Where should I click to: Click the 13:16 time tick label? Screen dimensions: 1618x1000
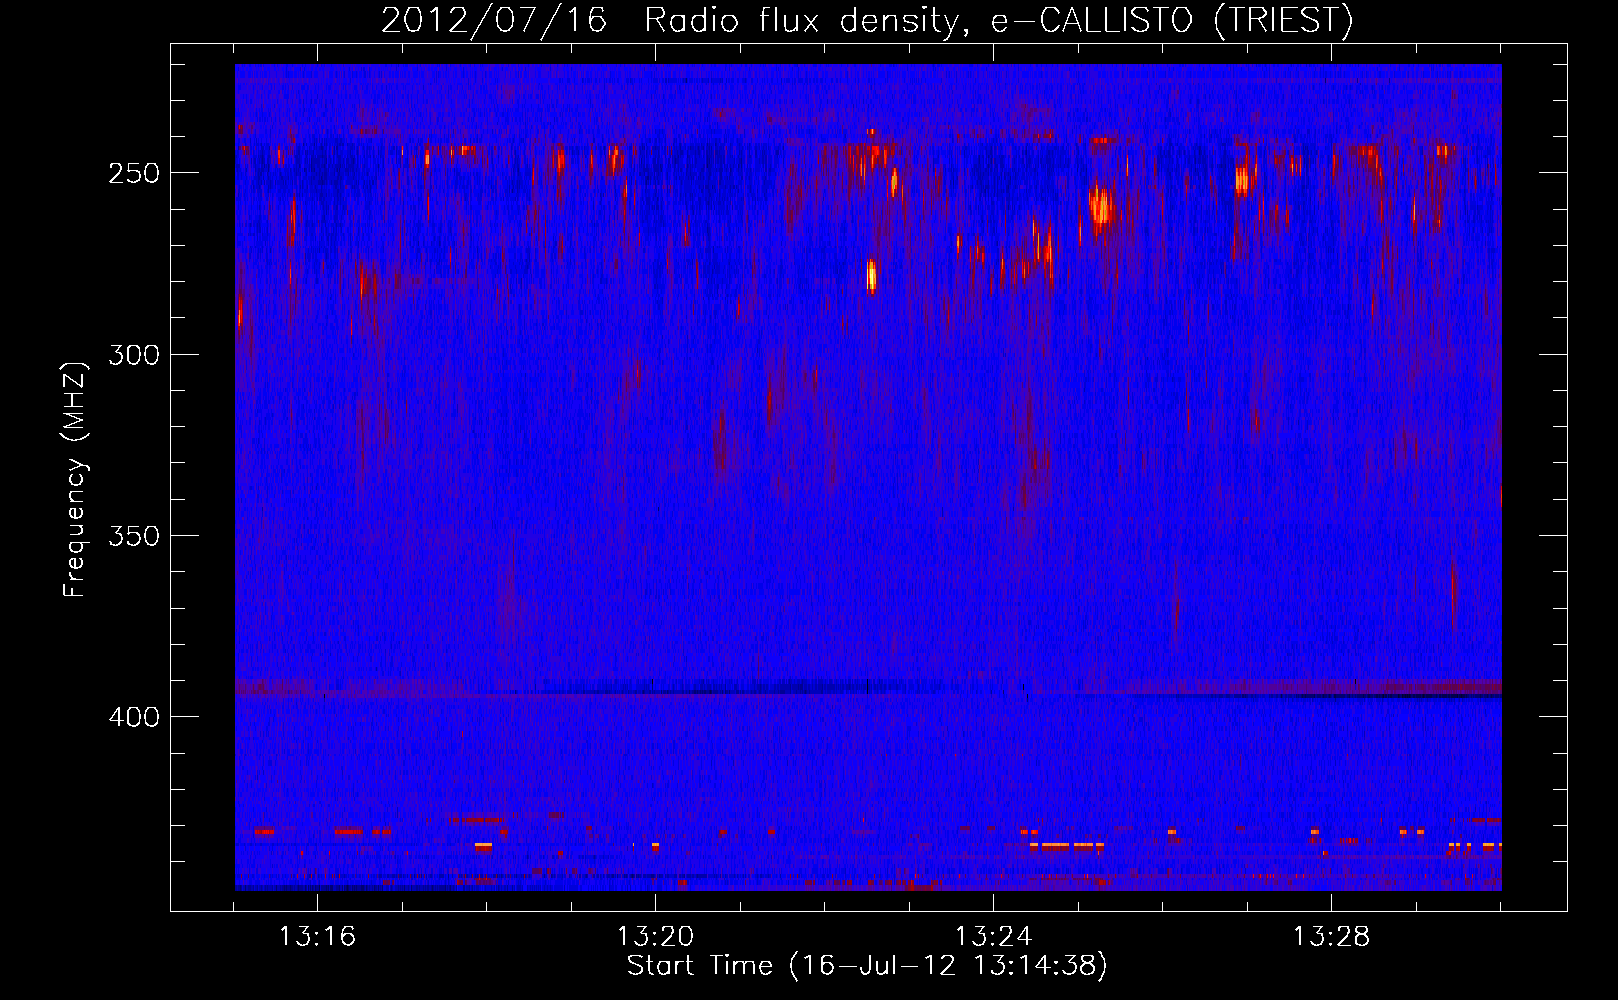[x=317, y=937]
